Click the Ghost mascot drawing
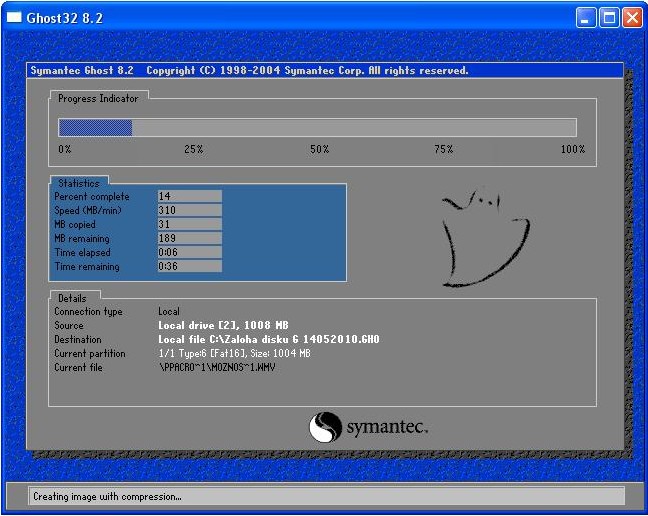The width and height of the screenshot is (648, 516). point(486,238)
